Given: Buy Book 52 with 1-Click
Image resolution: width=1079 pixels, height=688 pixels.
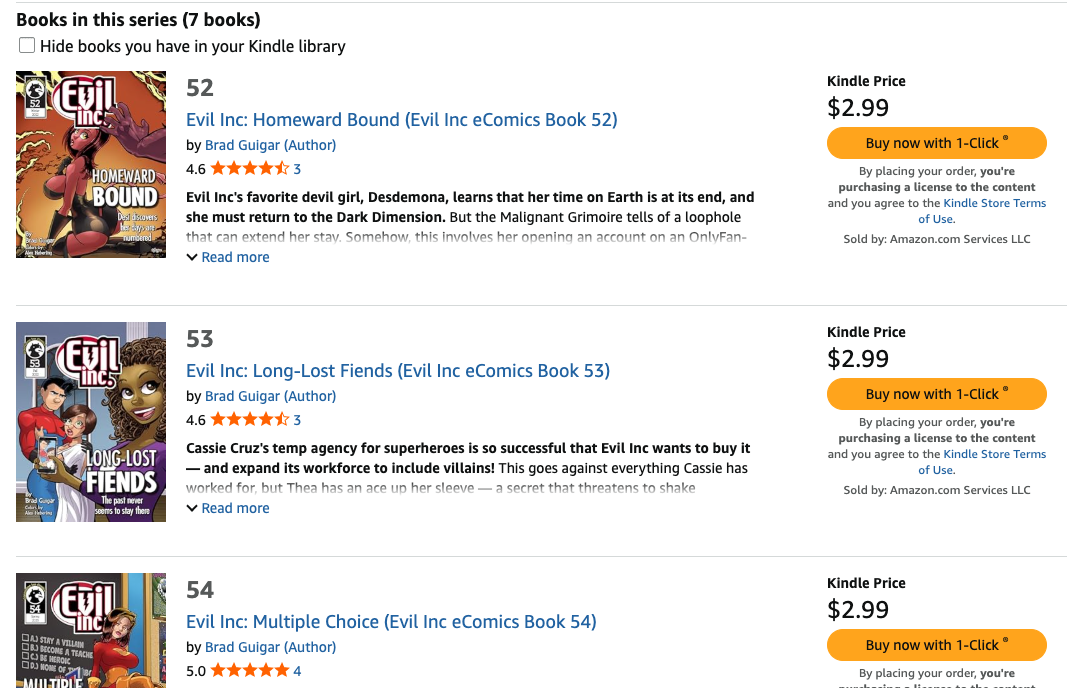Looking at the screenshot, I should [x=936, y=143].
